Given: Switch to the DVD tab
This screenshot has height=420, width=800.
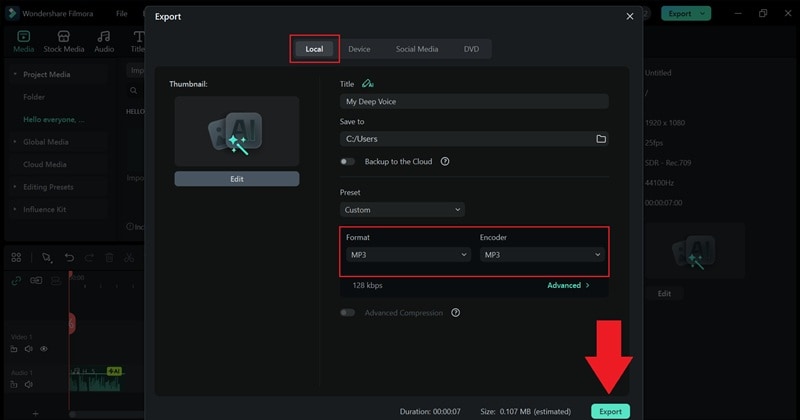Looking at the screenshot, I should (x=471, y=49).
